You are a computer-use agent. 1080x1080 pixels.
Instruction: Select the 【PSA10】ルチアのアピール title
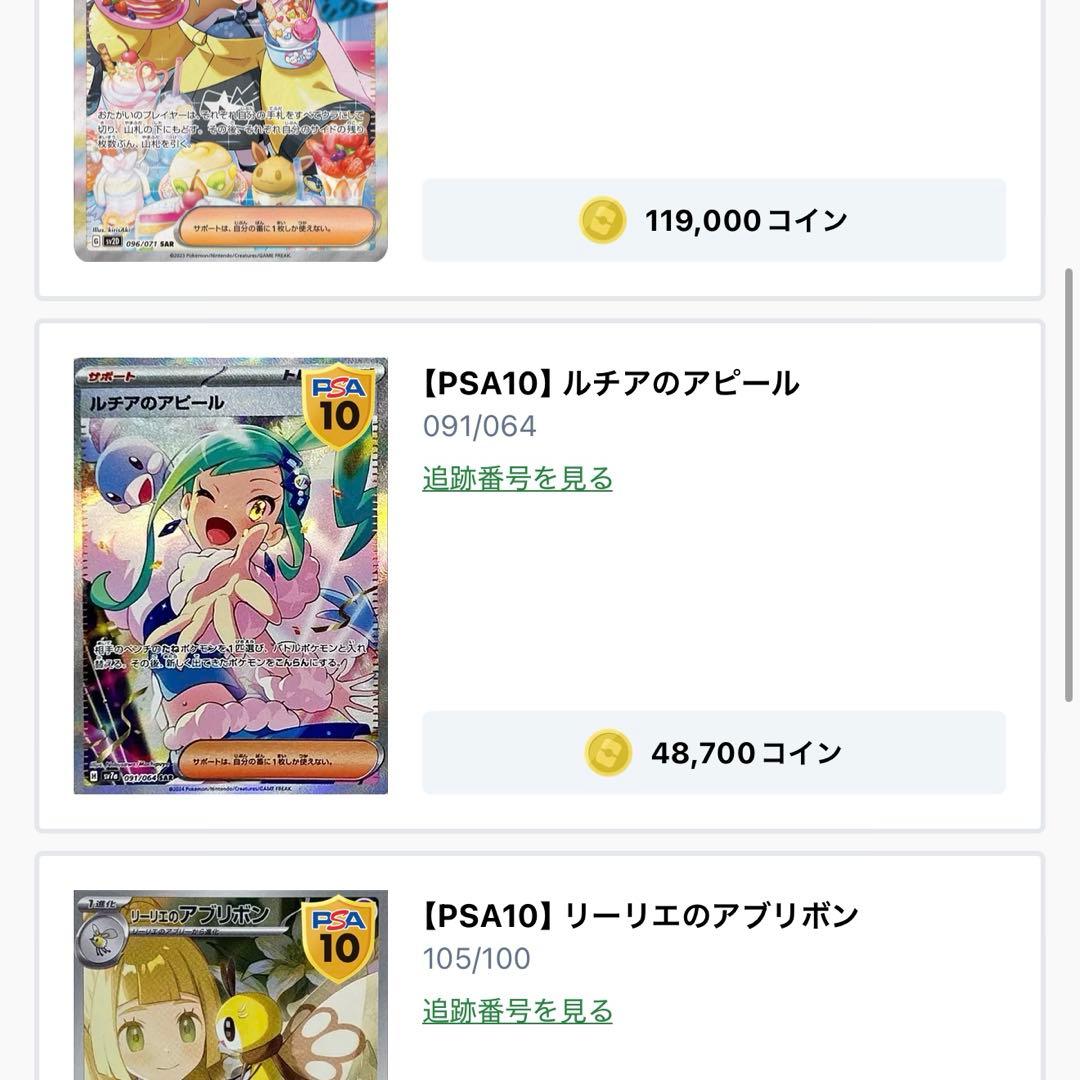point(608,382)
